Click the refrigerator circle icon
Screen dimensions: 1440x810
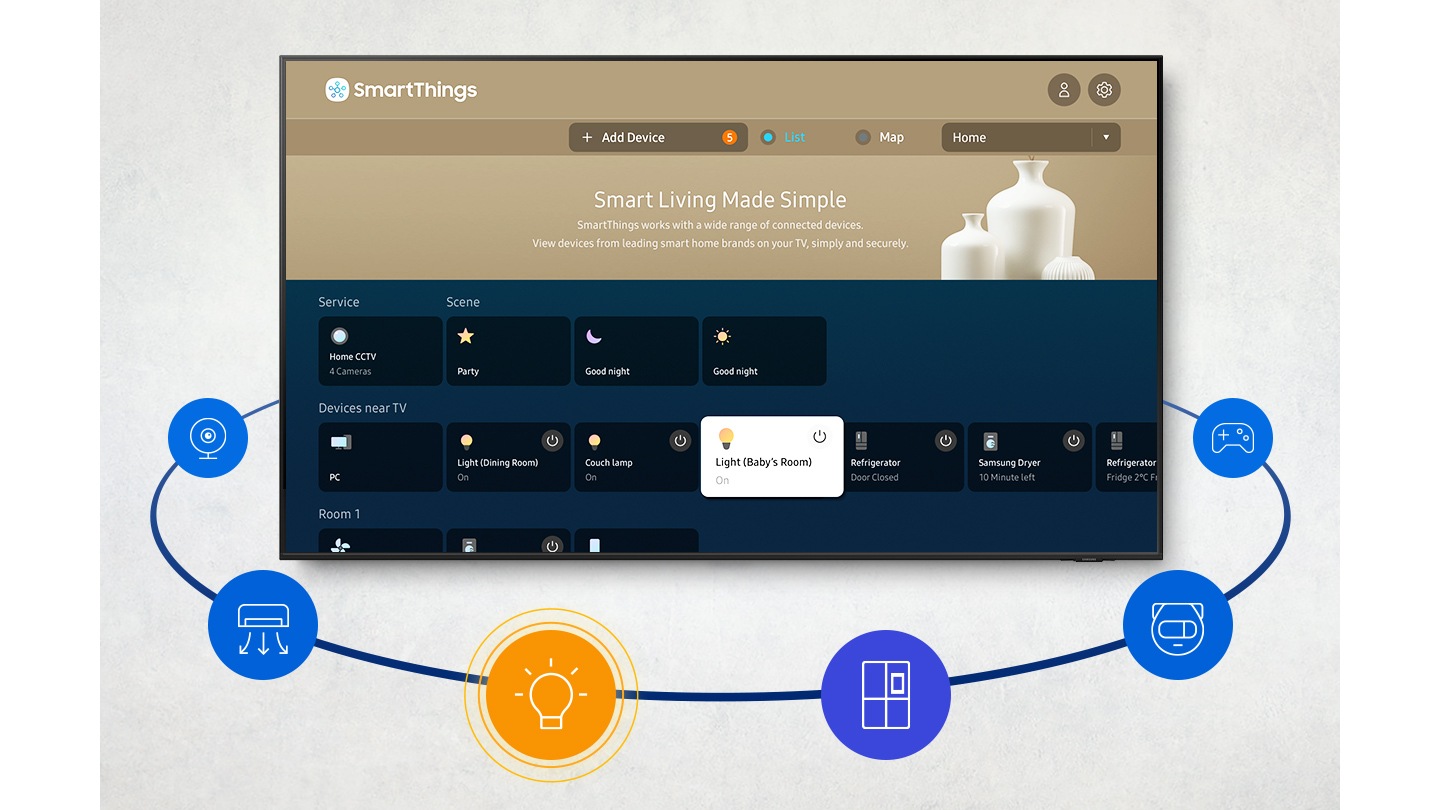point(885,694)
